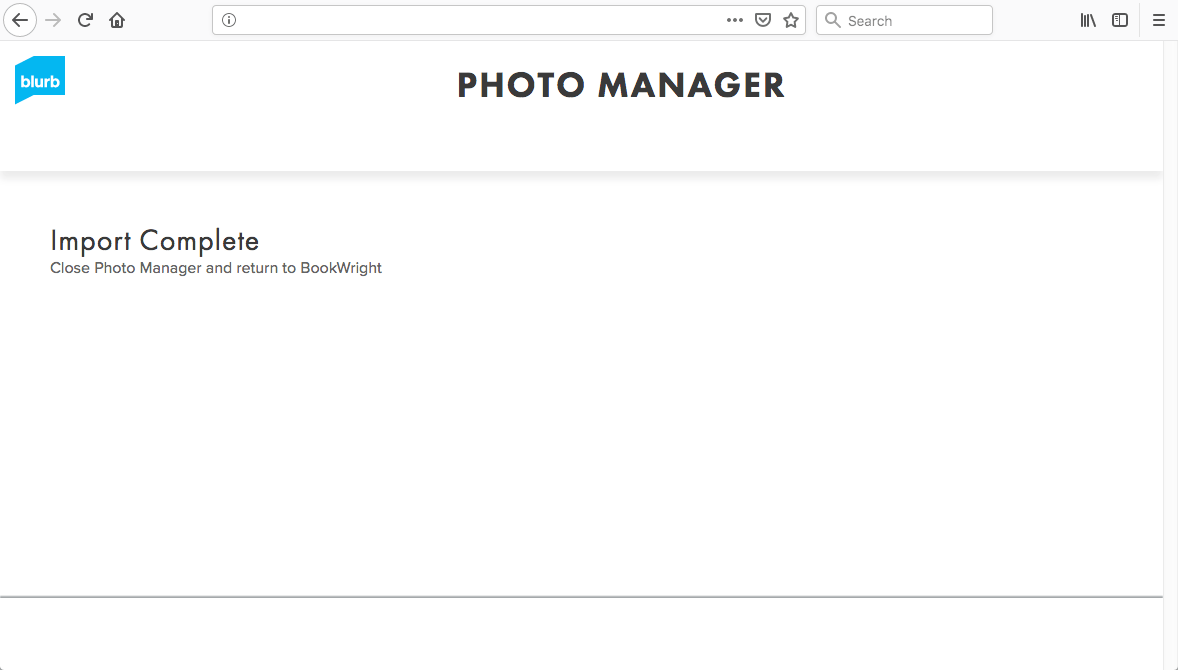The height and width of the screenshot is (670, 1178).
Task: Open the browser home page icon
Action: [x=117, y=20]
